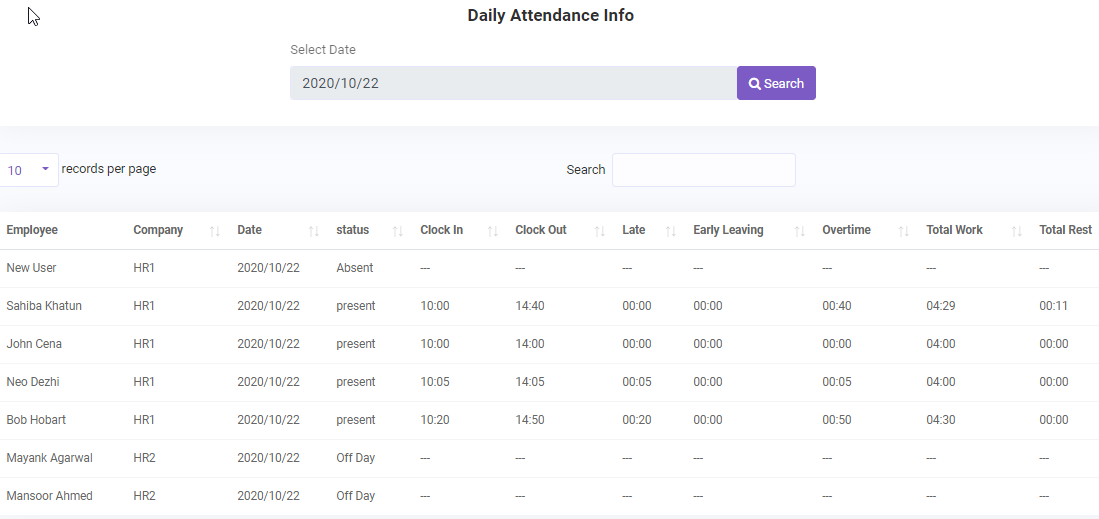Click the Total Rest column header
This screenshot has width=1099, height=519.
click(x=1065, y=230)
